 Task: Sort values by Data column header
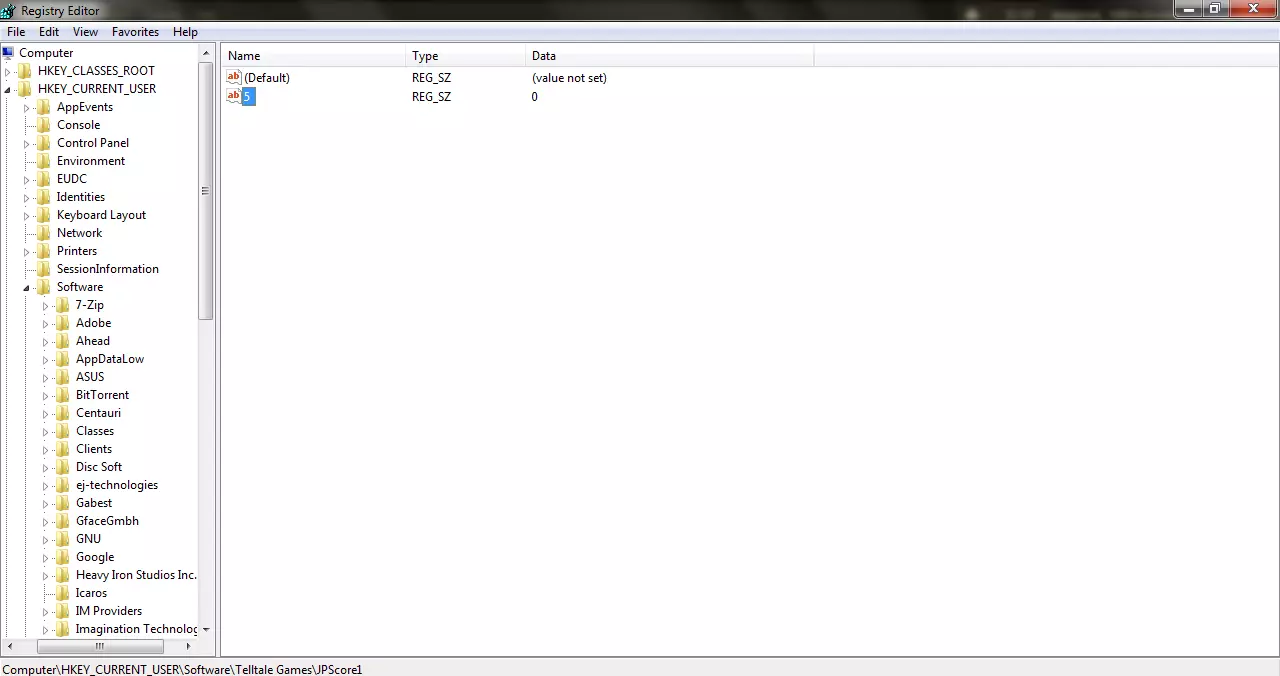(x=669, y=56)
